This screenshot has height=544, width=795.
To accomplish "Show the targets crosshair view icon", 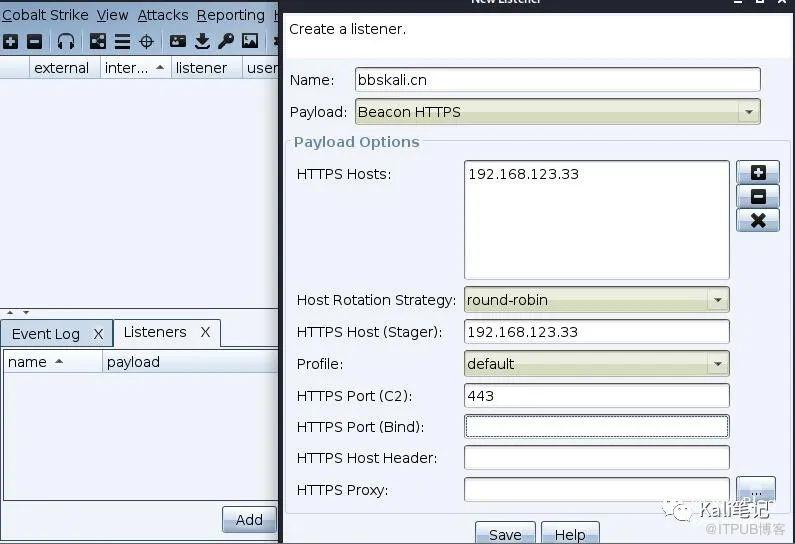I will click(146, 41).
